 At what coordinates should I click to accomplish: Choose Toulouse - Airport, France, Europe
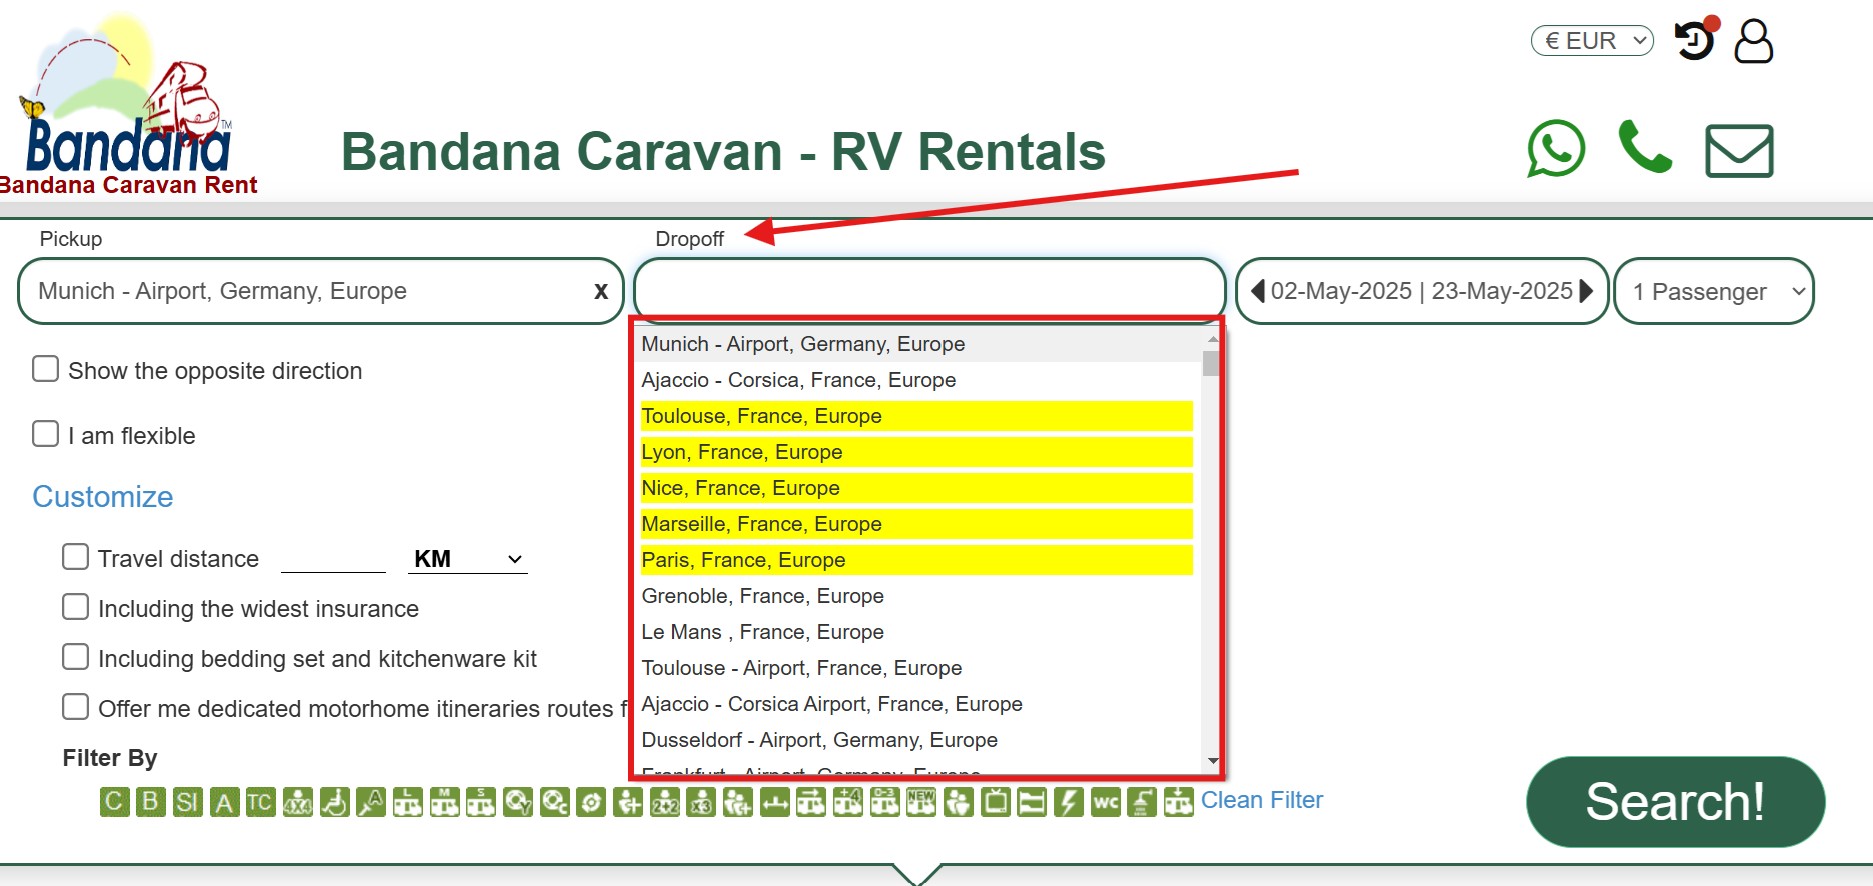(917, 668)
